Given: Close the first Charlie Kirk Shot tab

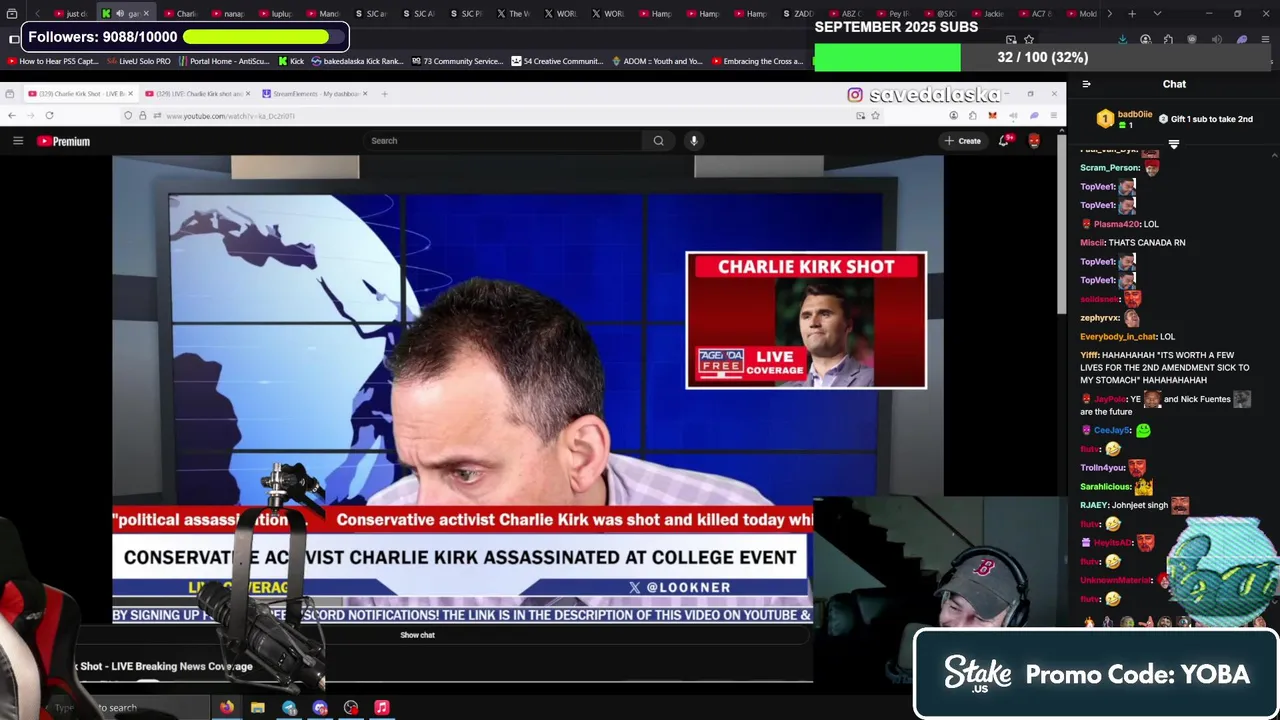Looking at the screenshot, I should coord(129,94).
